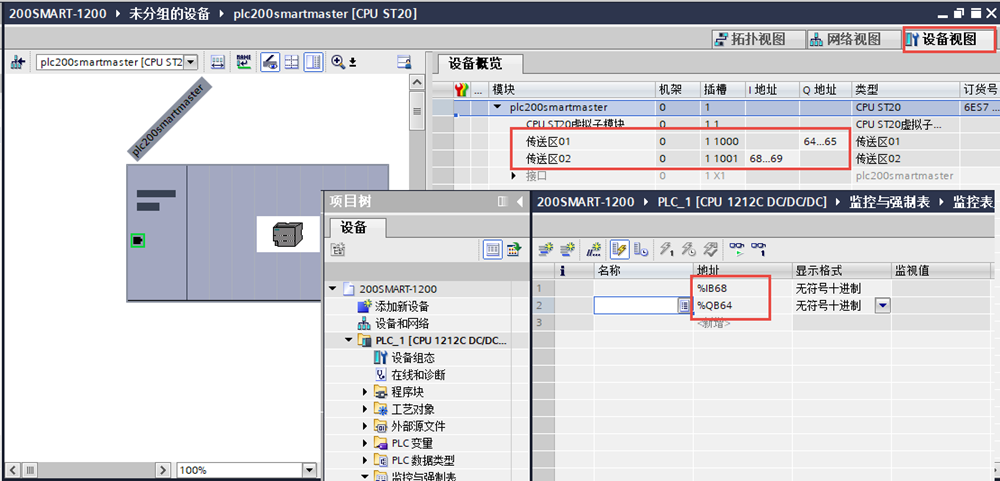Click the Q 地址 column header

click(x=825, y=90)
